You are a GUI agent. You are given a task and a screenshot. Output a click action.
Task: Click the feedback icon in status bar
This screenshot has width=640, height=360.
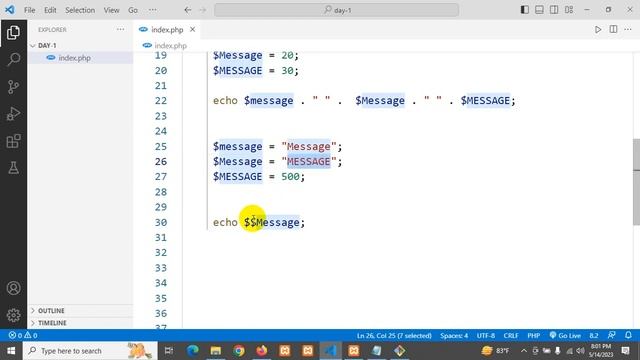point(611,335)
